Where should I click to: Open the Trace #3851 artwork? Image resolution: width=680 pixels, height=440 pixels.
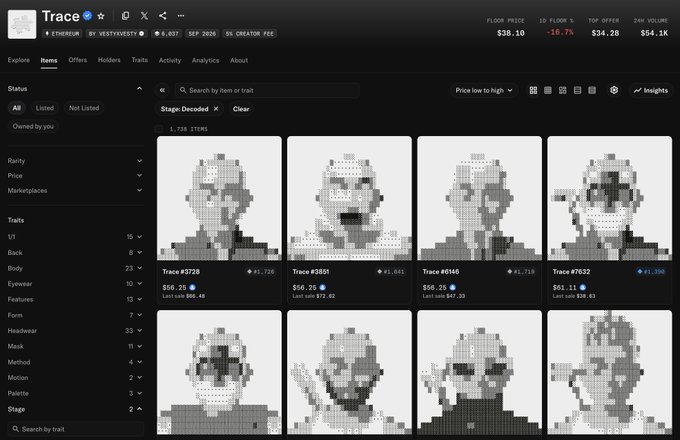[x=349, y=198]
